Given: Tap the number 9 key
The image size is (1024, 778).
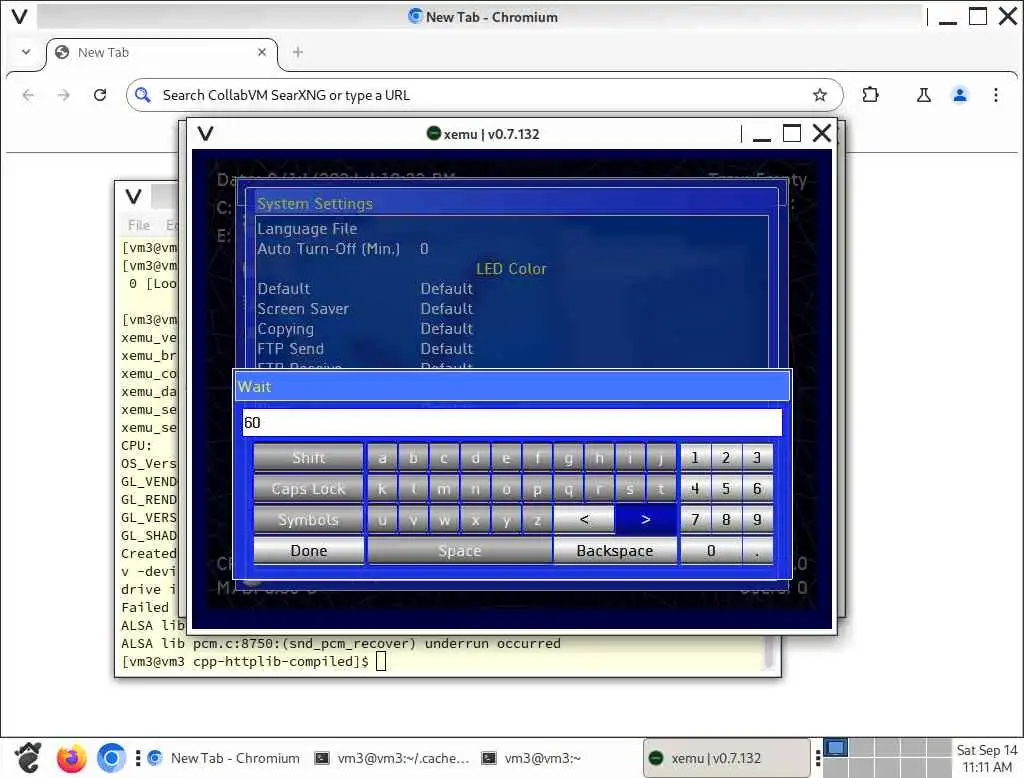Looking at the screenshot, I should [757, 520].
